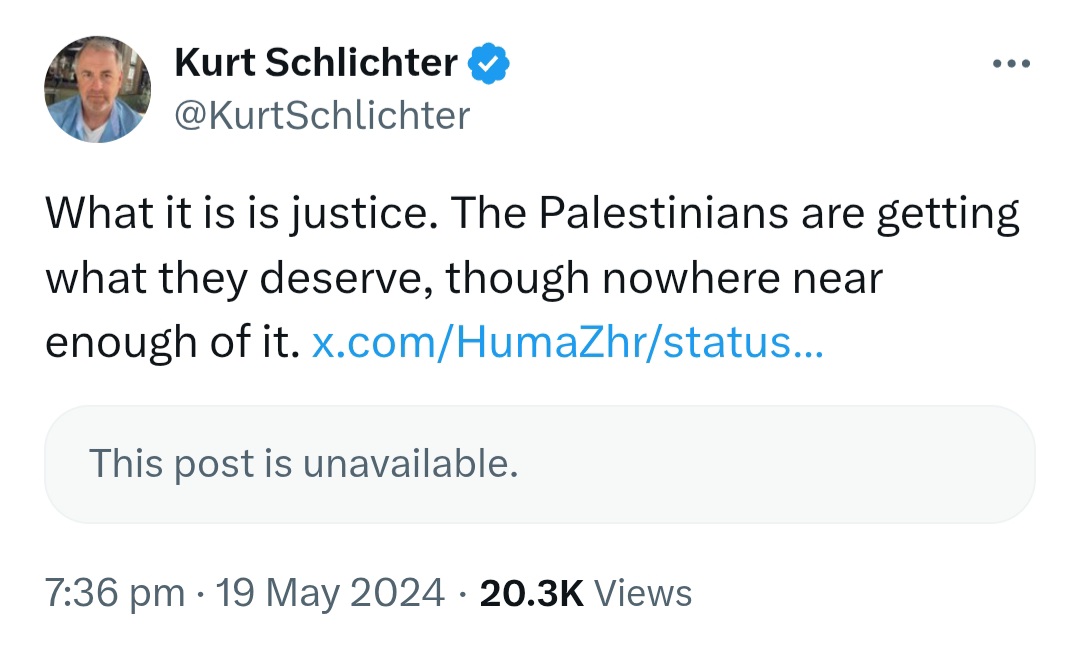The width and height of the screenshot is (1080, 648).
Task: Click the blue verified checkmark badge
Action: [490, 65]
